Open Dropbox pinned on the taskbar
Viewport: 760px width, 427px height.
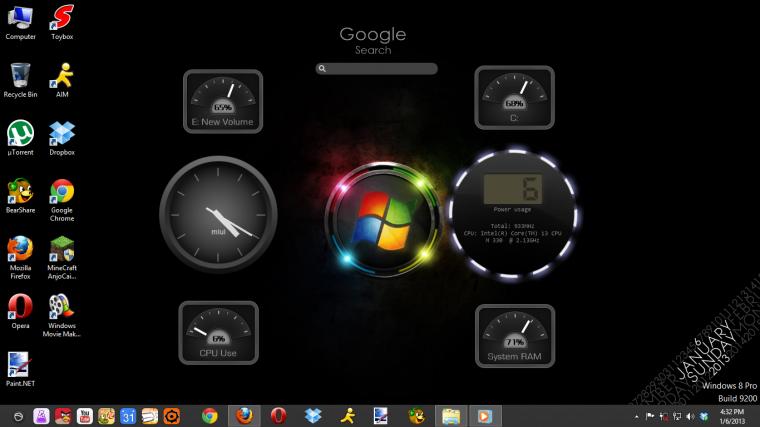313,416
